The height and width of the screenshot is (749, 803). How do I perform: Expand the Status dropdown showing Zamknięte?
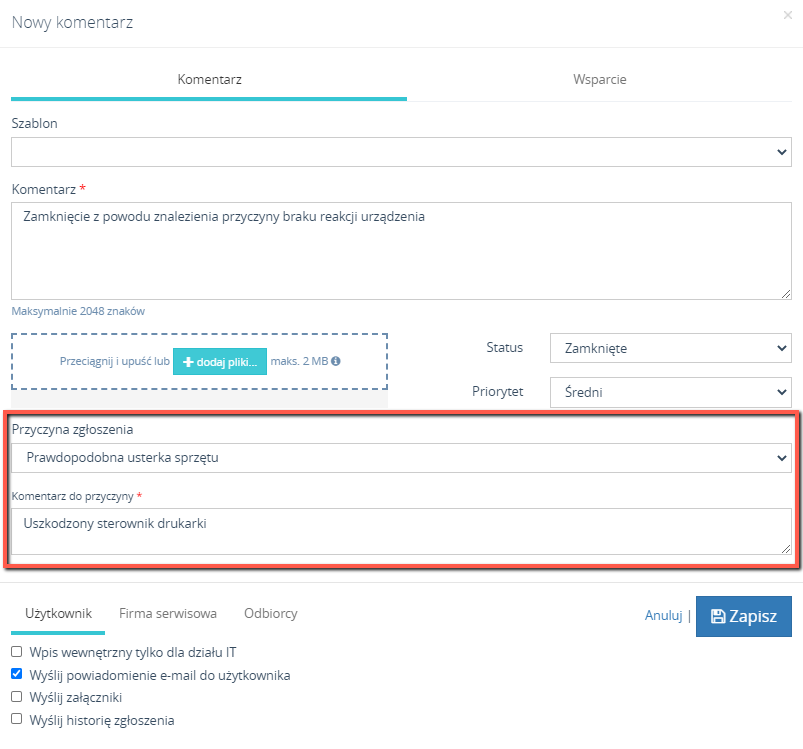(x=671, y=348)
